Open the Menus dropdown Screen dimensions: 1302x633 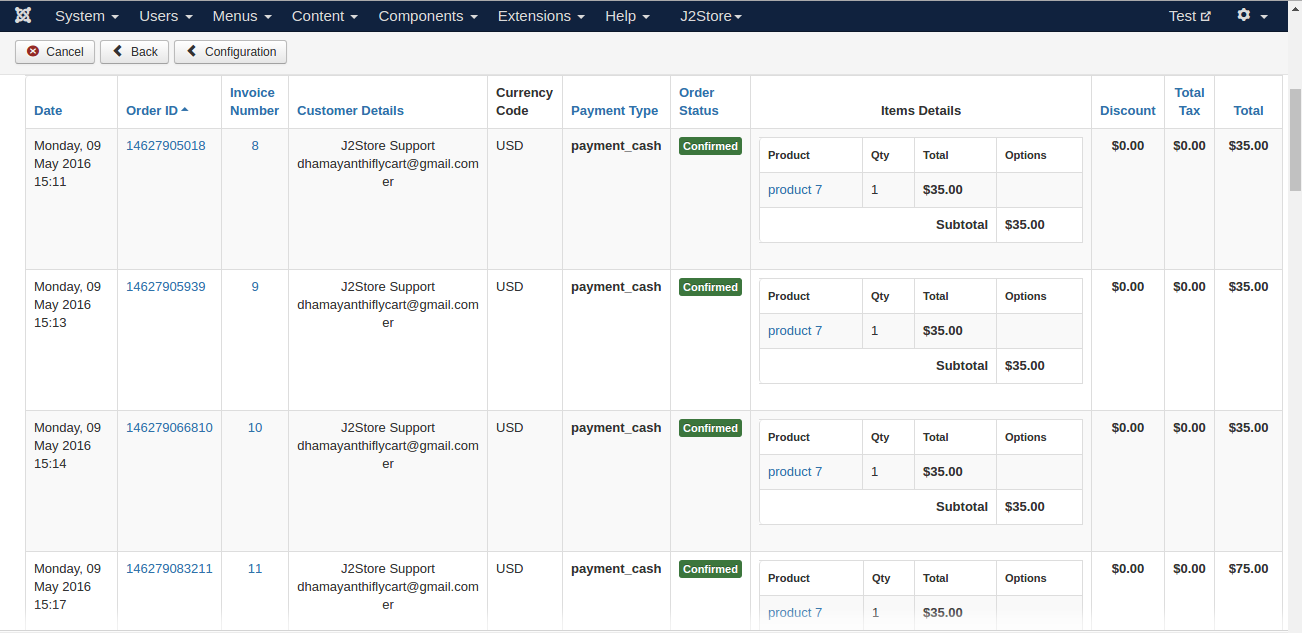pyautogui.click(x=242, y=16)
